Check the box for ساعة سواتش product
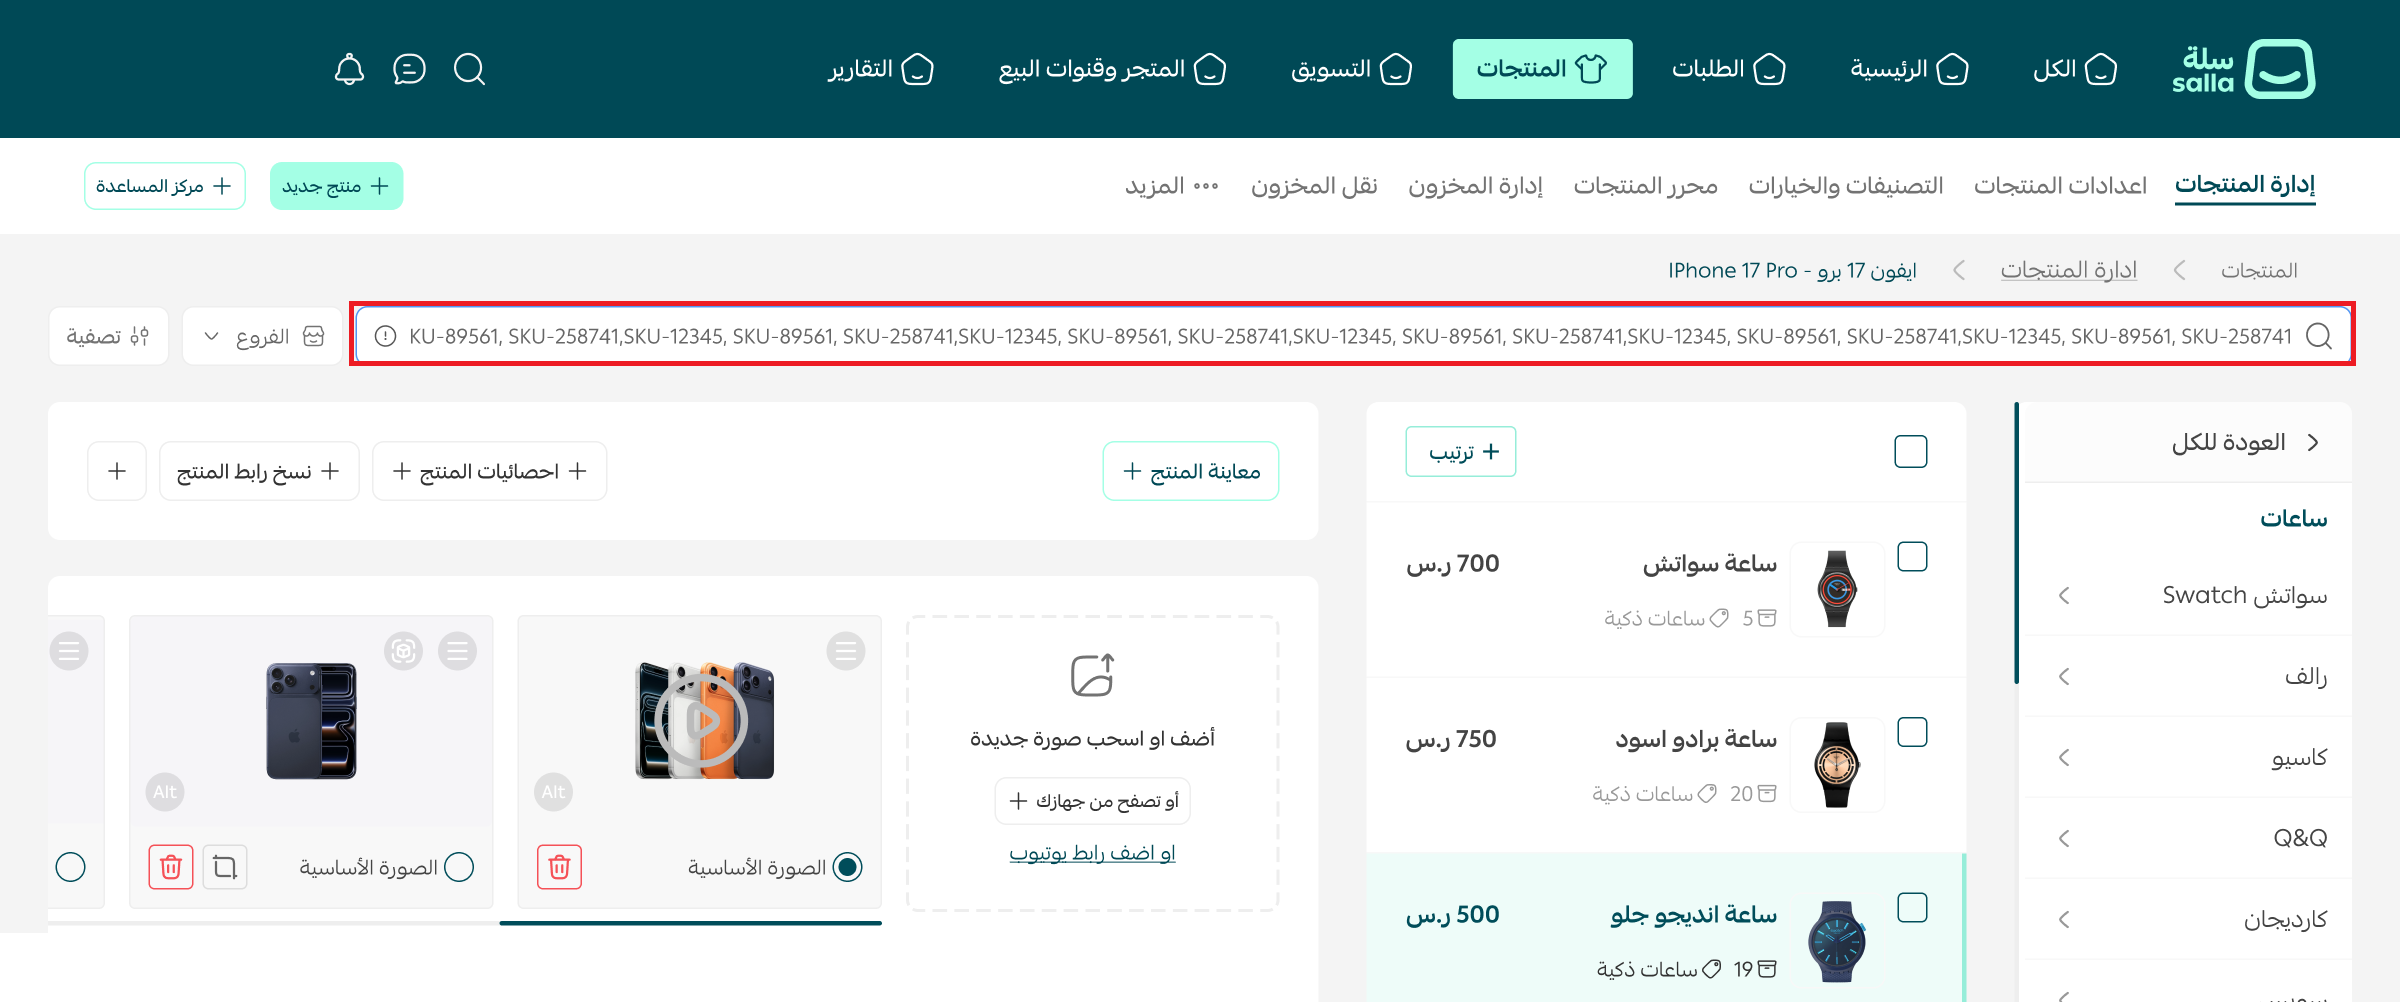The height and width of the screenshot is (1002, 2400). point(1912,557)
